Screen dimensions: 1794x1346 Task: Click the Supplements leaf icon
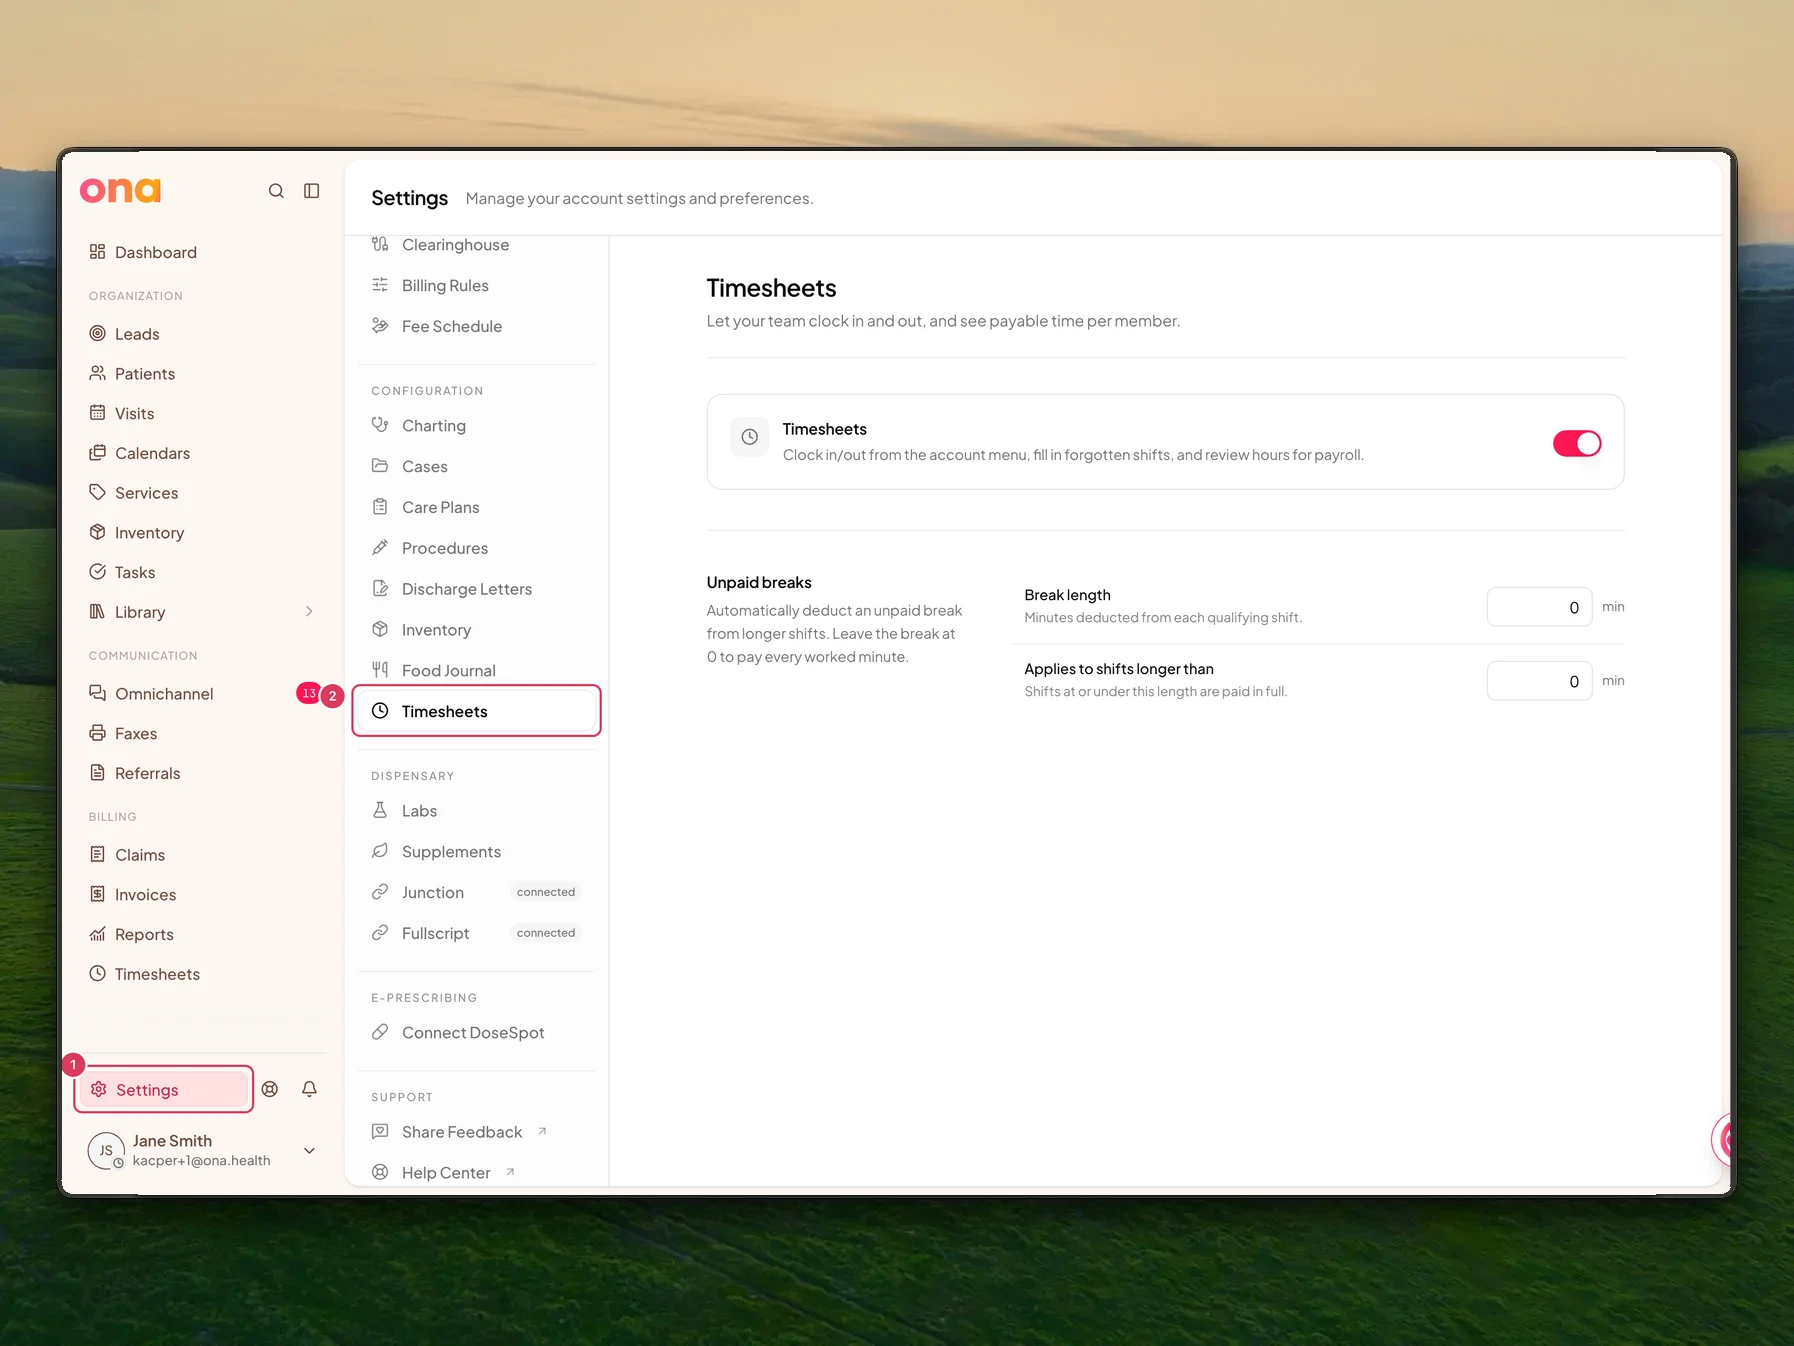pyautogui.click(x=380, y=851)
